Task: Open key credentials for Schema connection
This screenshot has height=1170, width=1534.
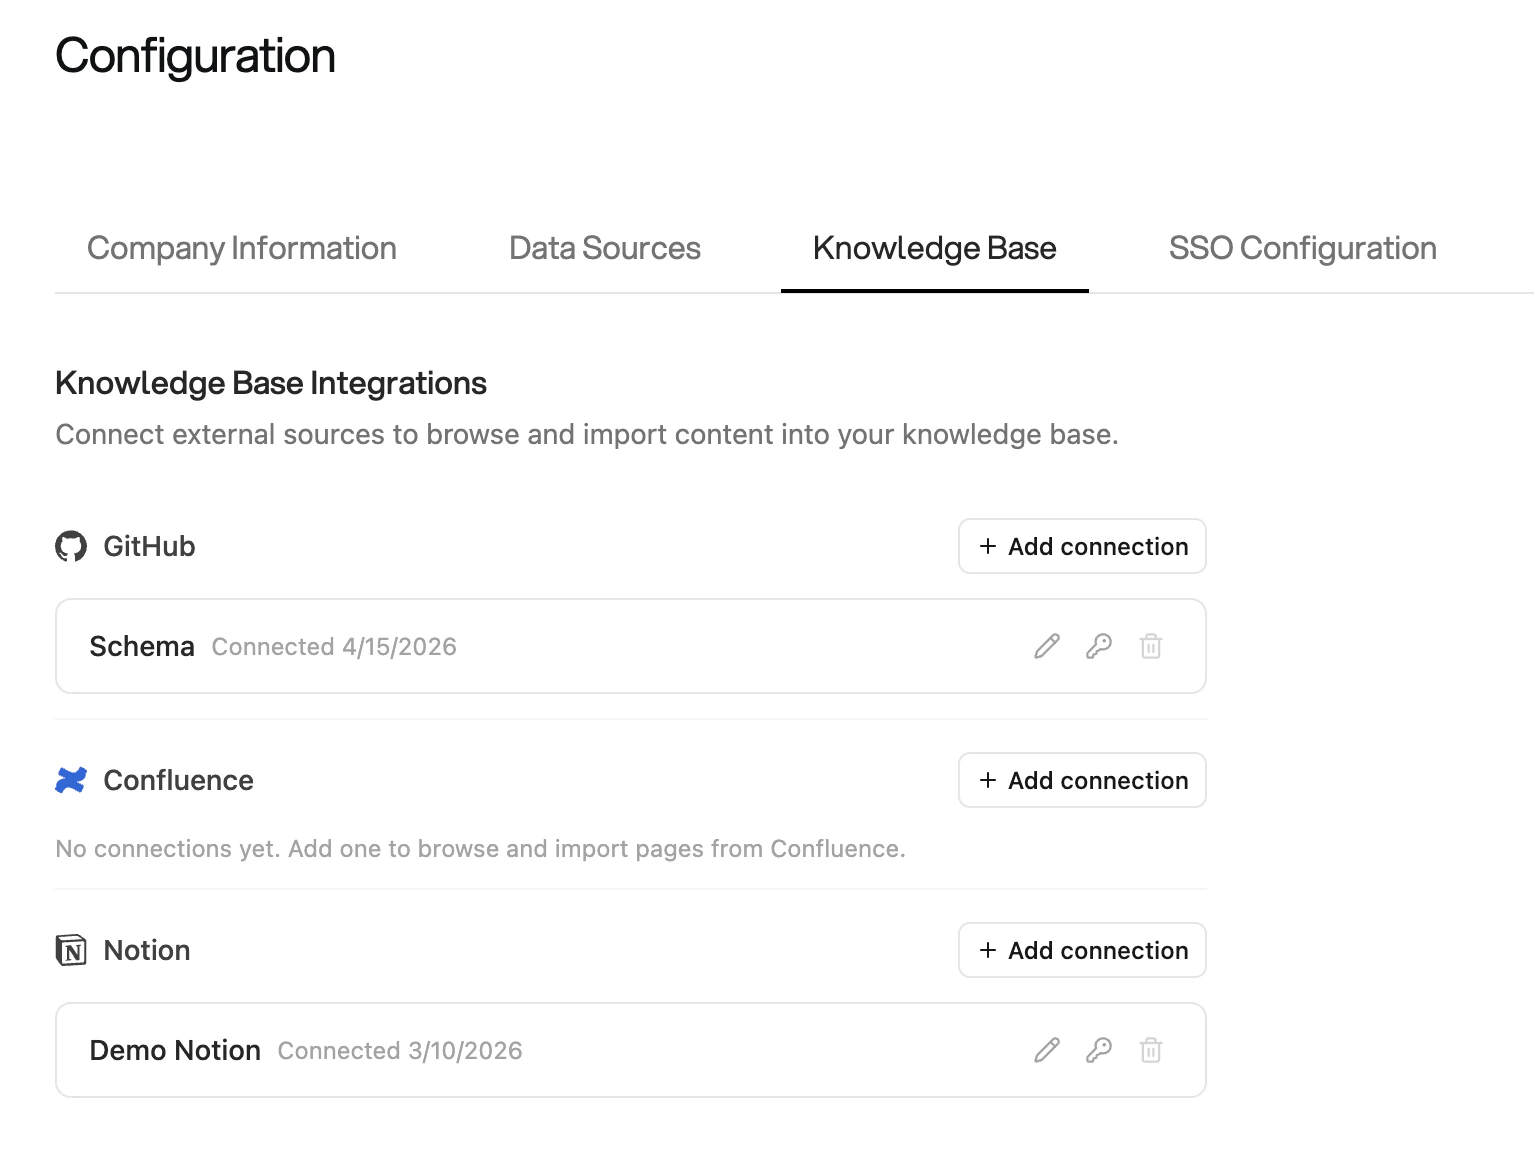Action: 1099,646
